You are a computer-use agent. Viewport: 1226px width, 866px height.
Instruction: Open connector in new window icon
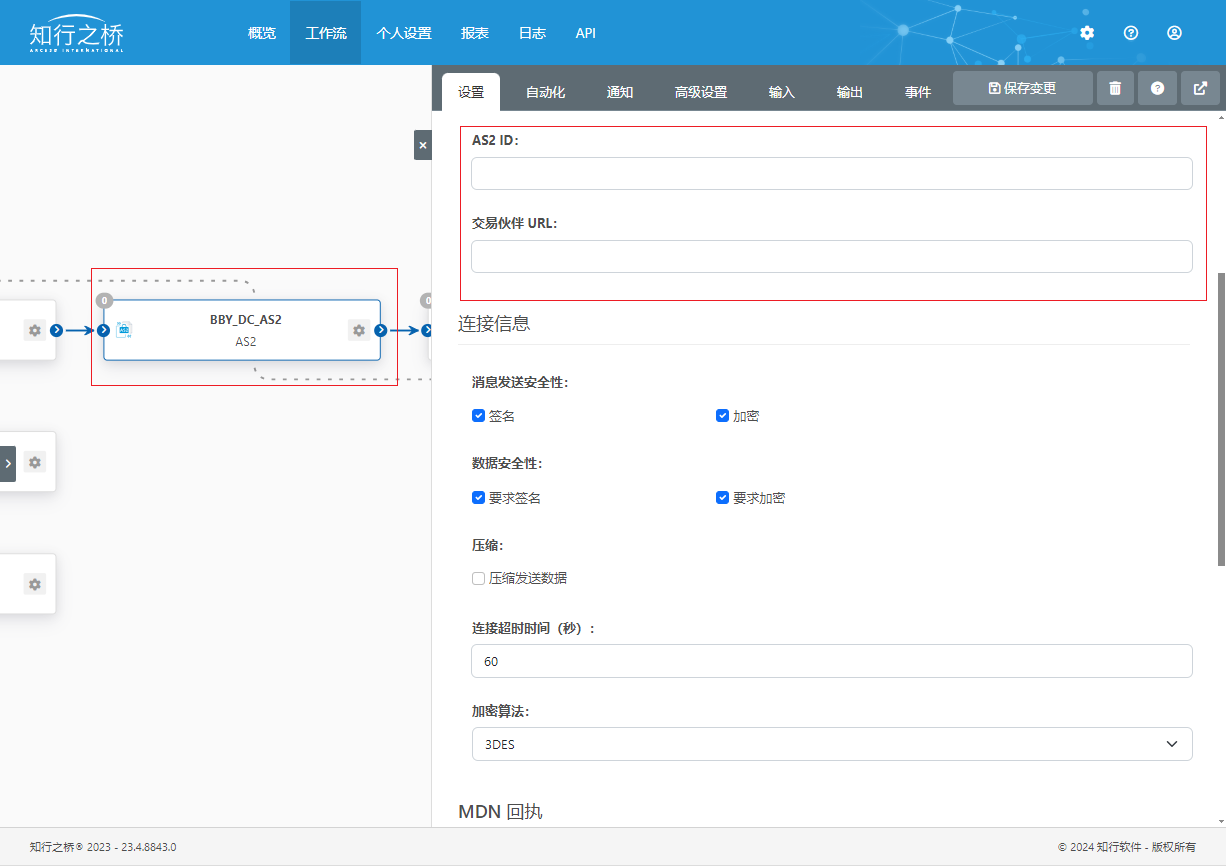(x=1200, y=88)
